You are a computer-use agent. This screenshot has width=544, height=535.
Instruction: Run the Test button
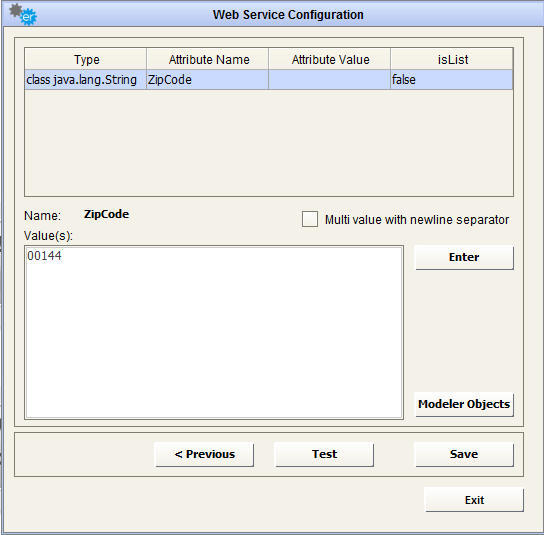[324, 454]
